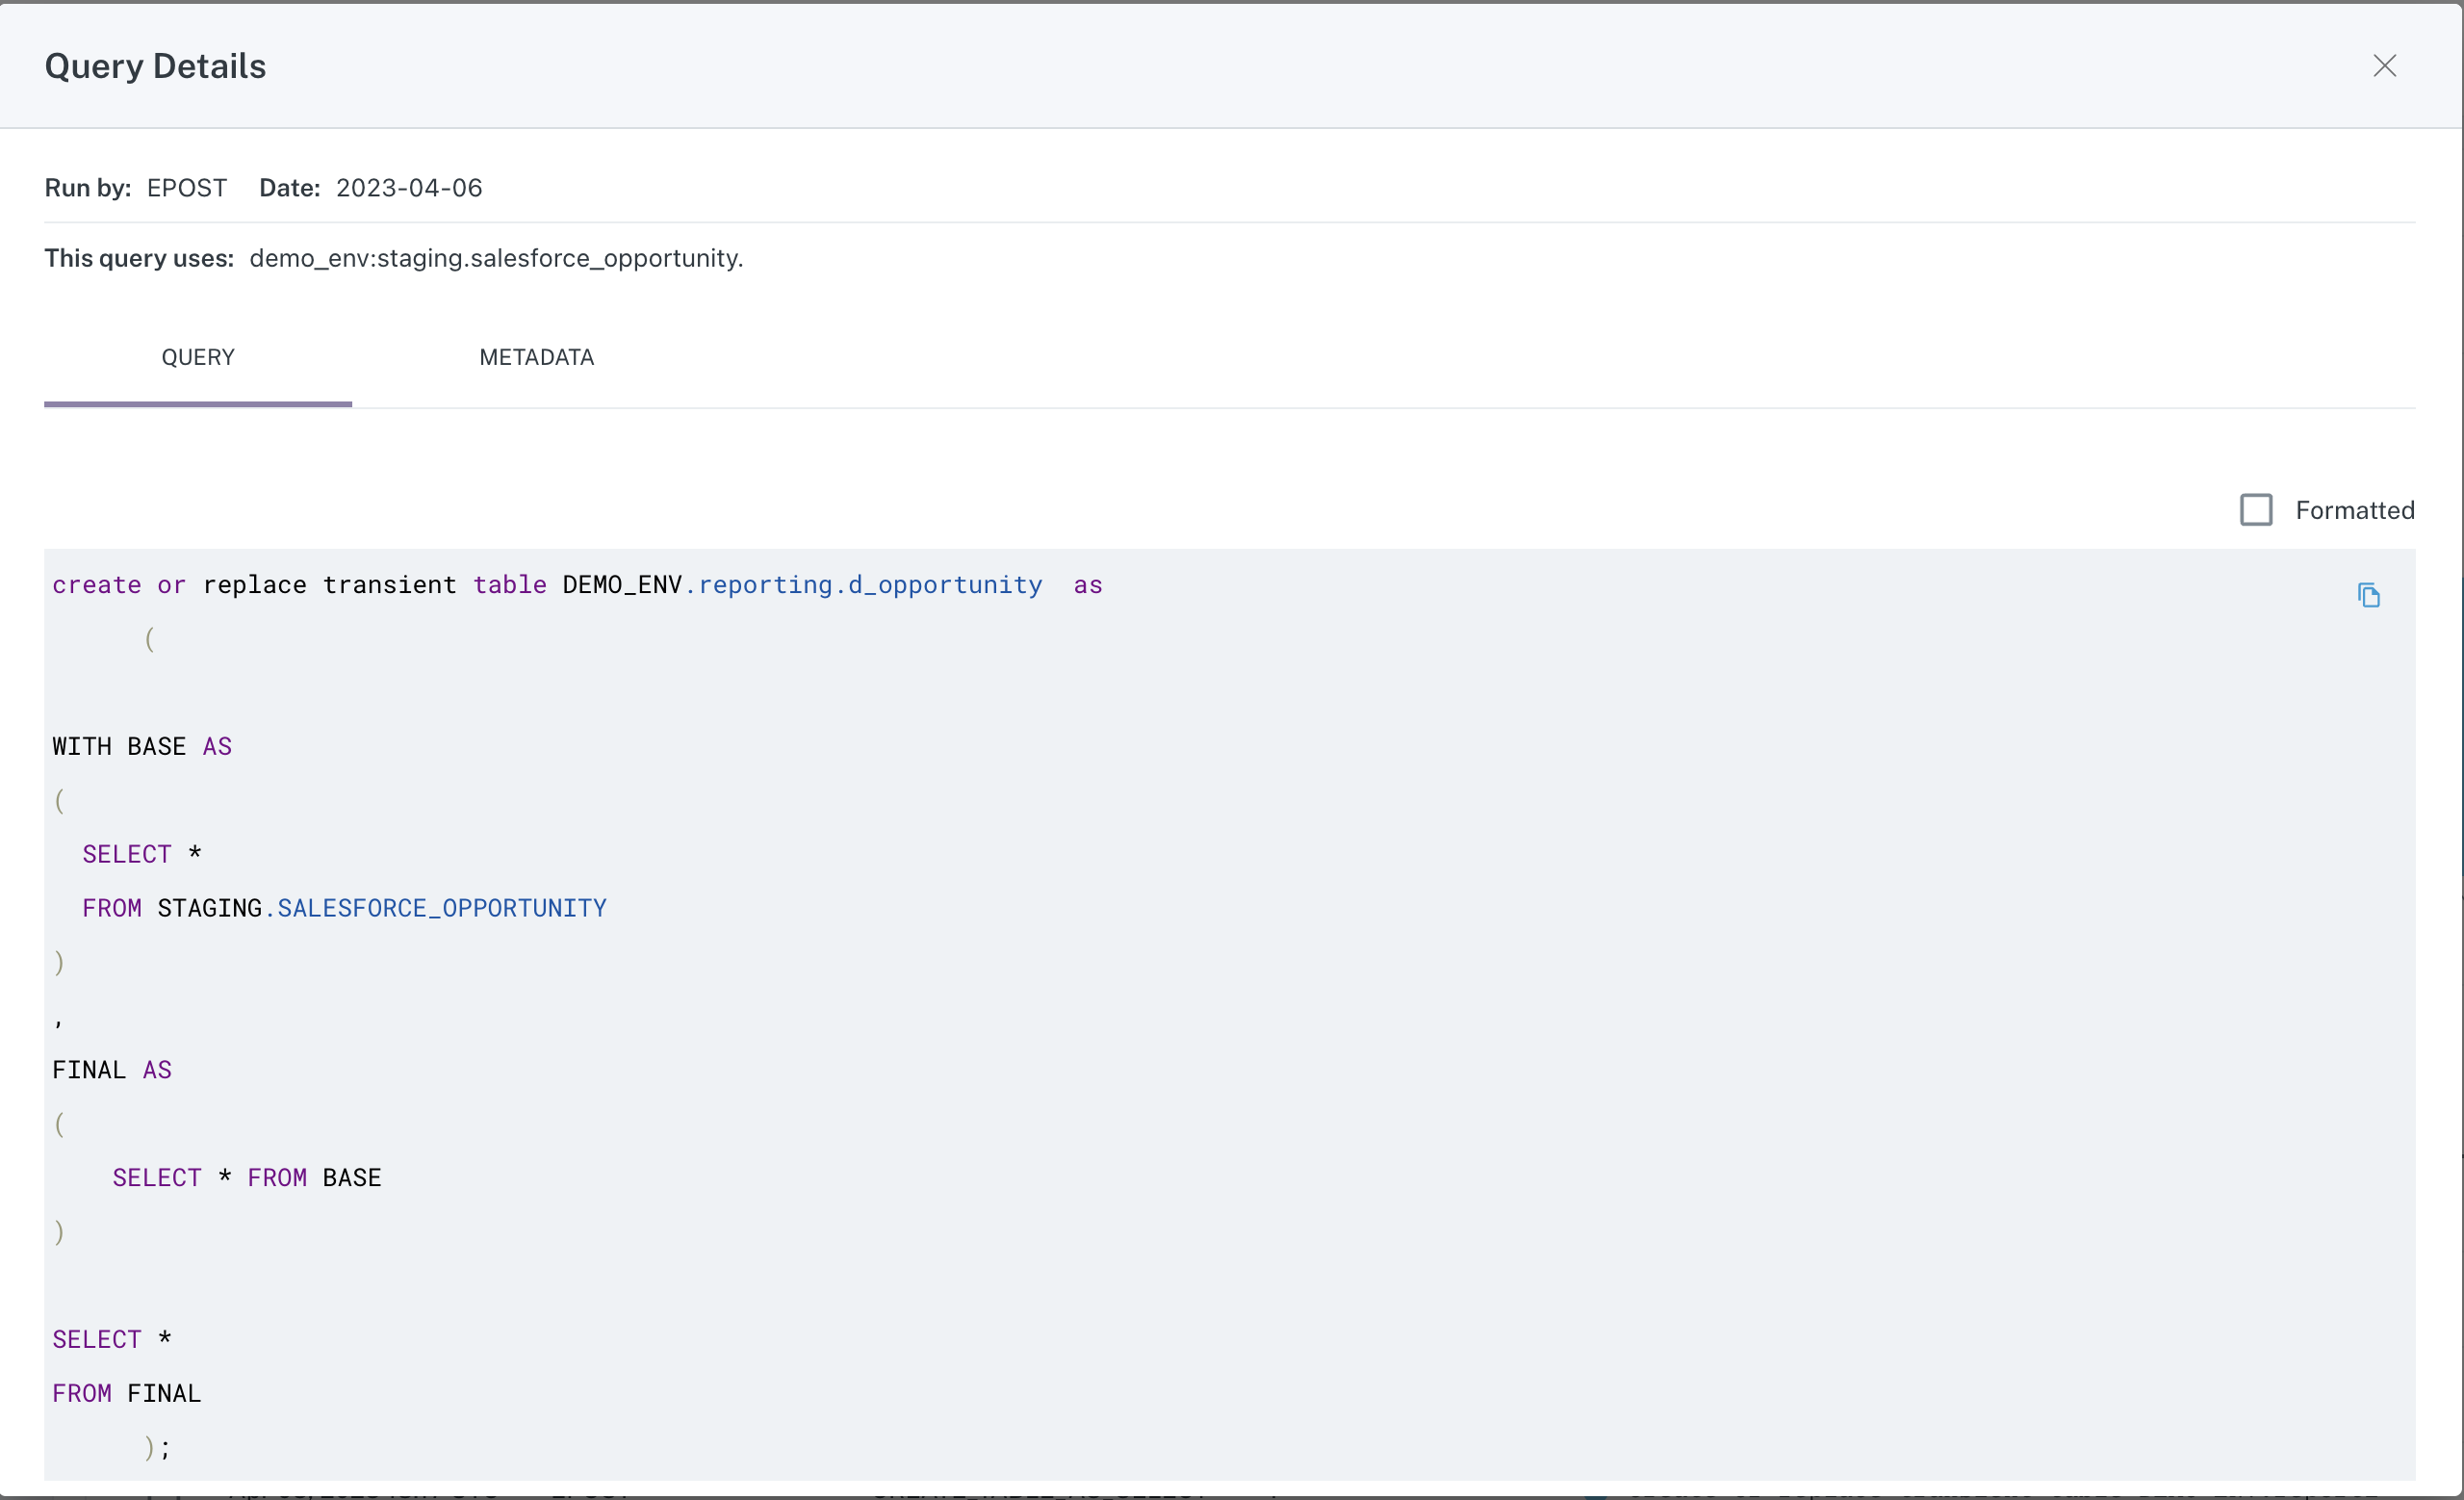Click 'FROM STAGING.SALESFORCE_OPPORTUNITY' line
The height and width of the screenshot is (1500, 2464).
344,908
